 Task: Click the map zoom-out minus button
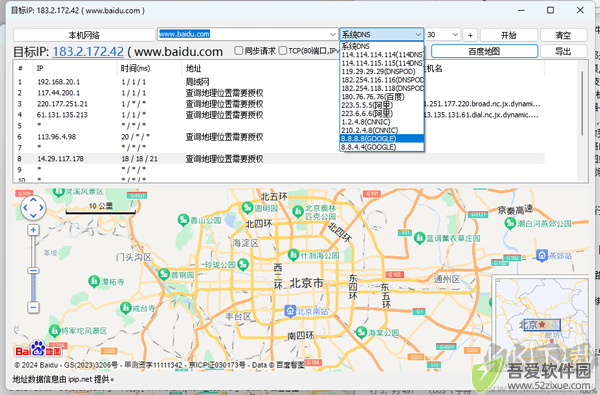click(x=33, y=307)
